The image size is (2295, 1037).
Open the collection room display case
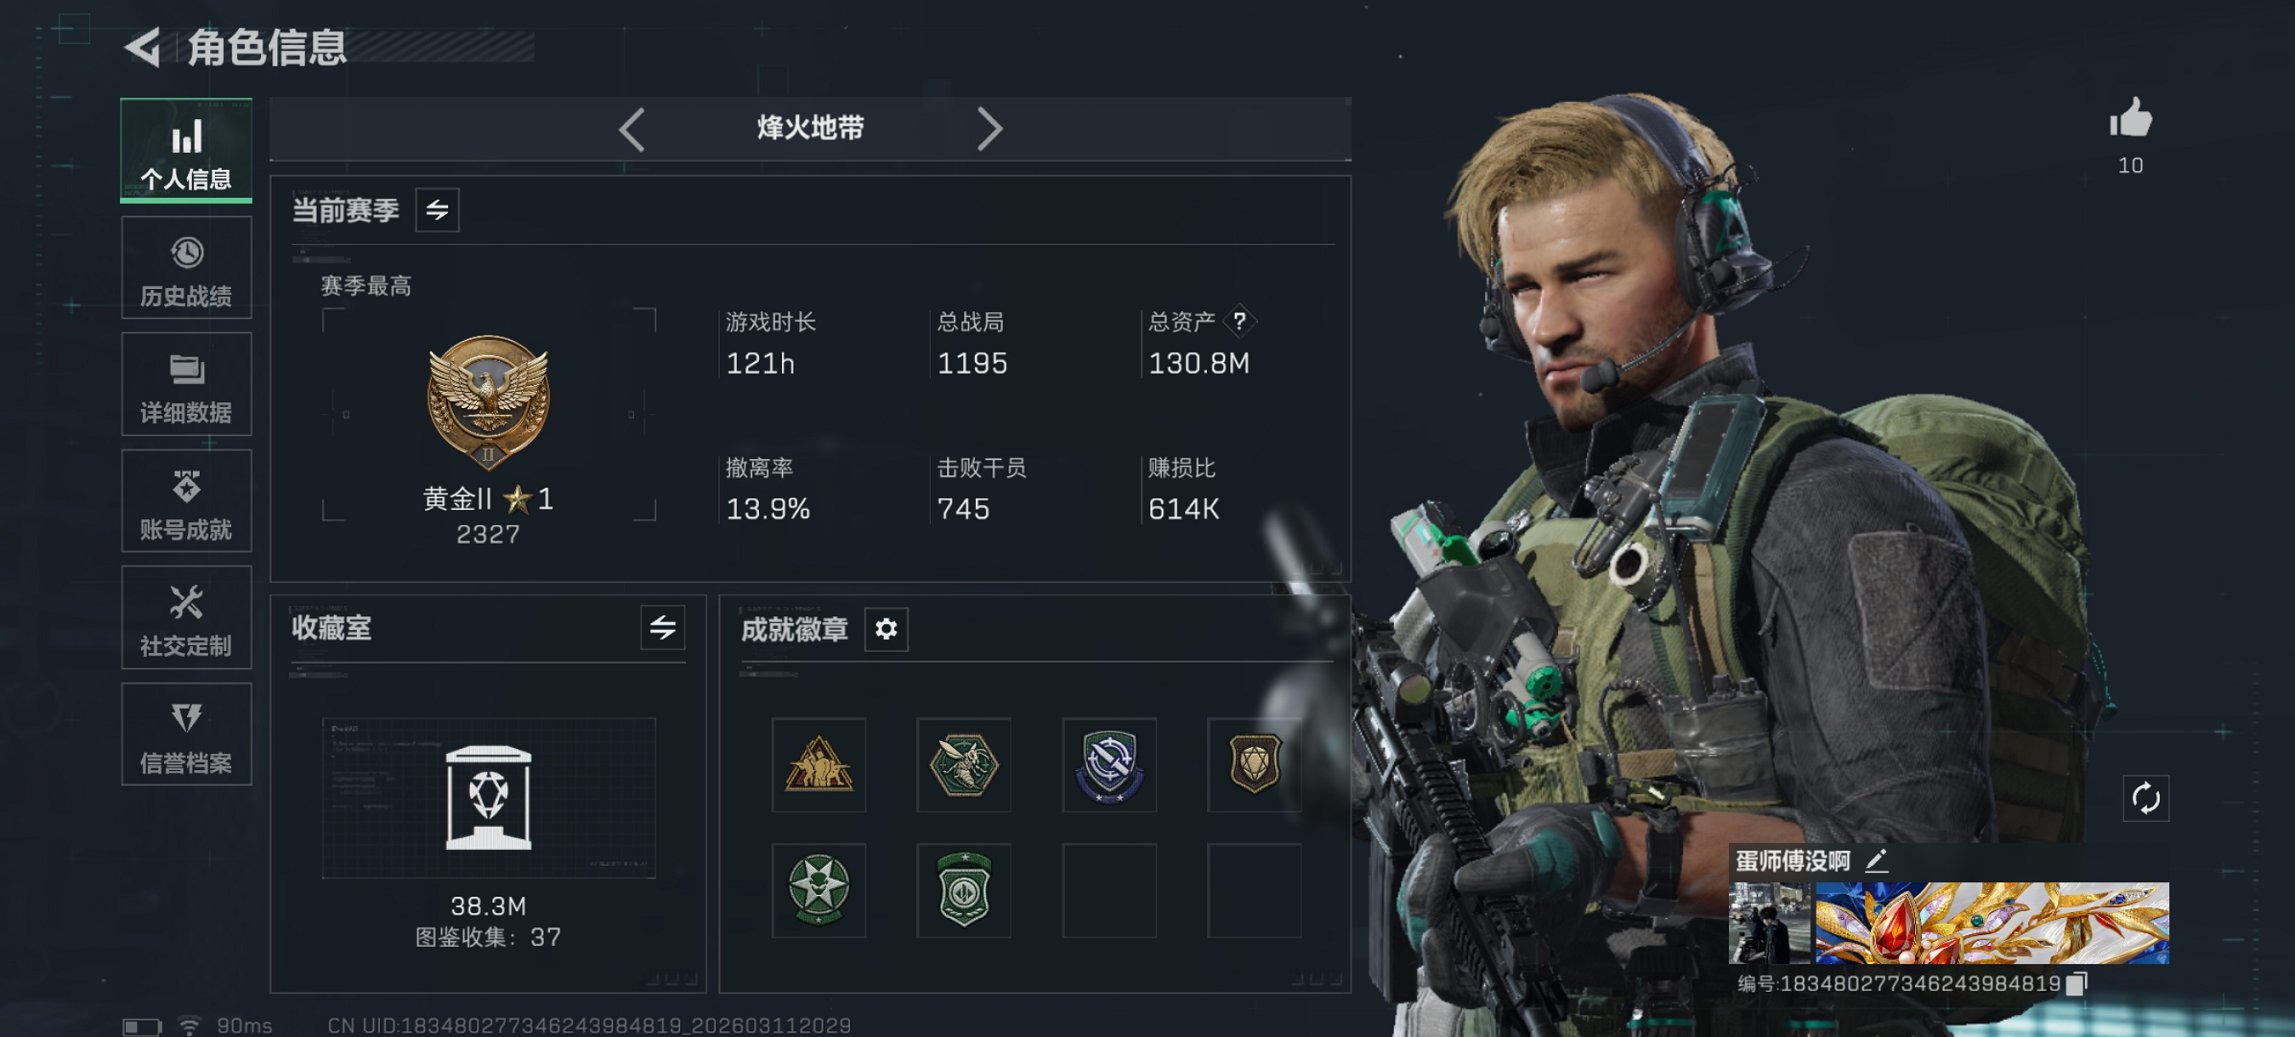[488, 798]
